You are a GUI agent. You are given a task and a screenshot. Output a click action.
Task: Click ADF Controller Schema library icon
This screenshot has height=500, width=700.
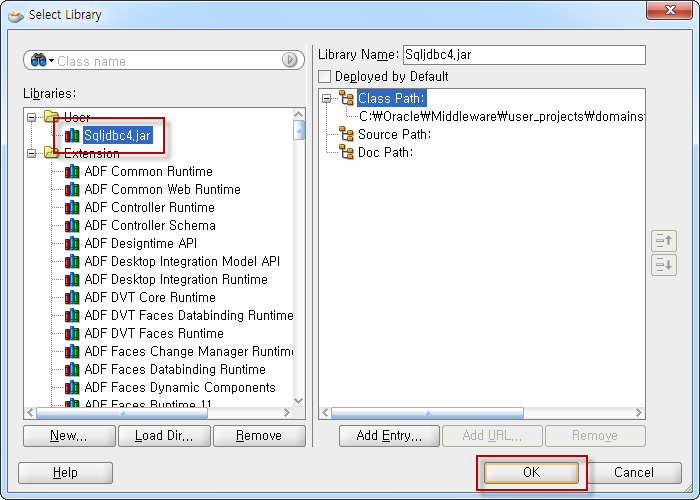72,225
